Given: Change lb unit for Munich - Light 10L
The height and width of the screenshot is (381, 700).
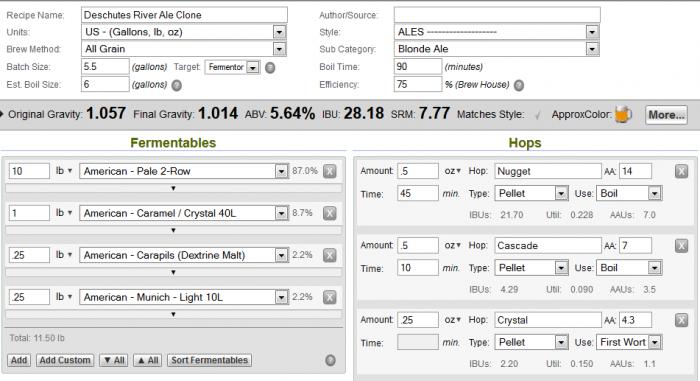Looking at the screenshot, I should tap(63, 297).
